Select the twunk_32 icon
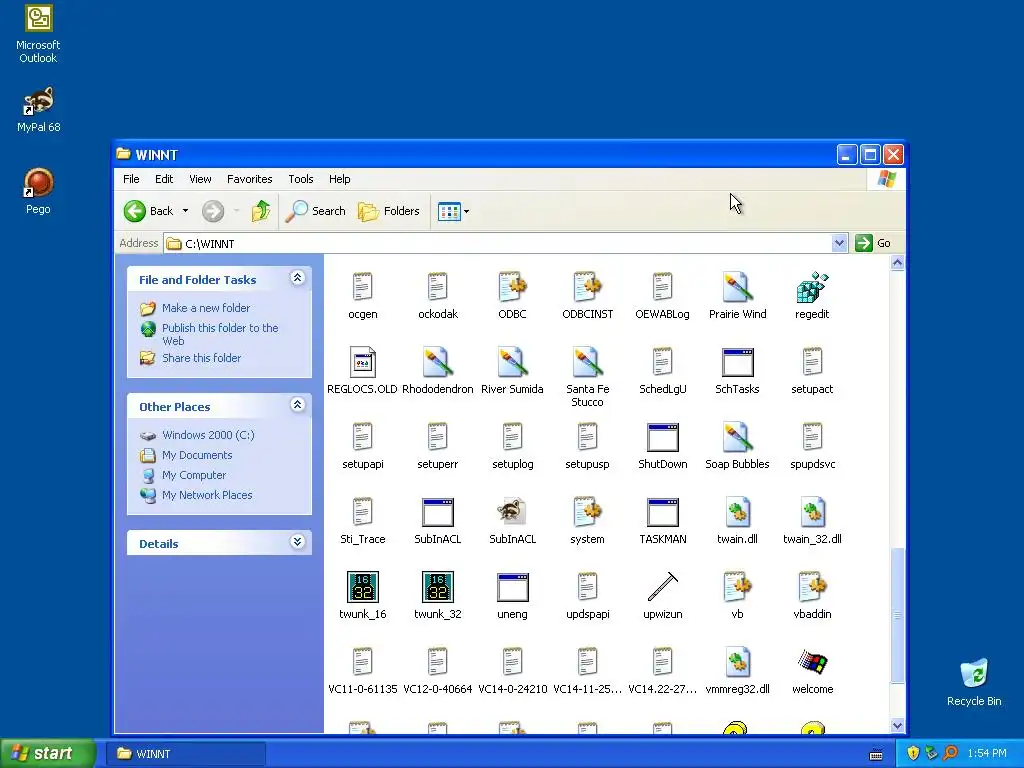 (438, 588)
